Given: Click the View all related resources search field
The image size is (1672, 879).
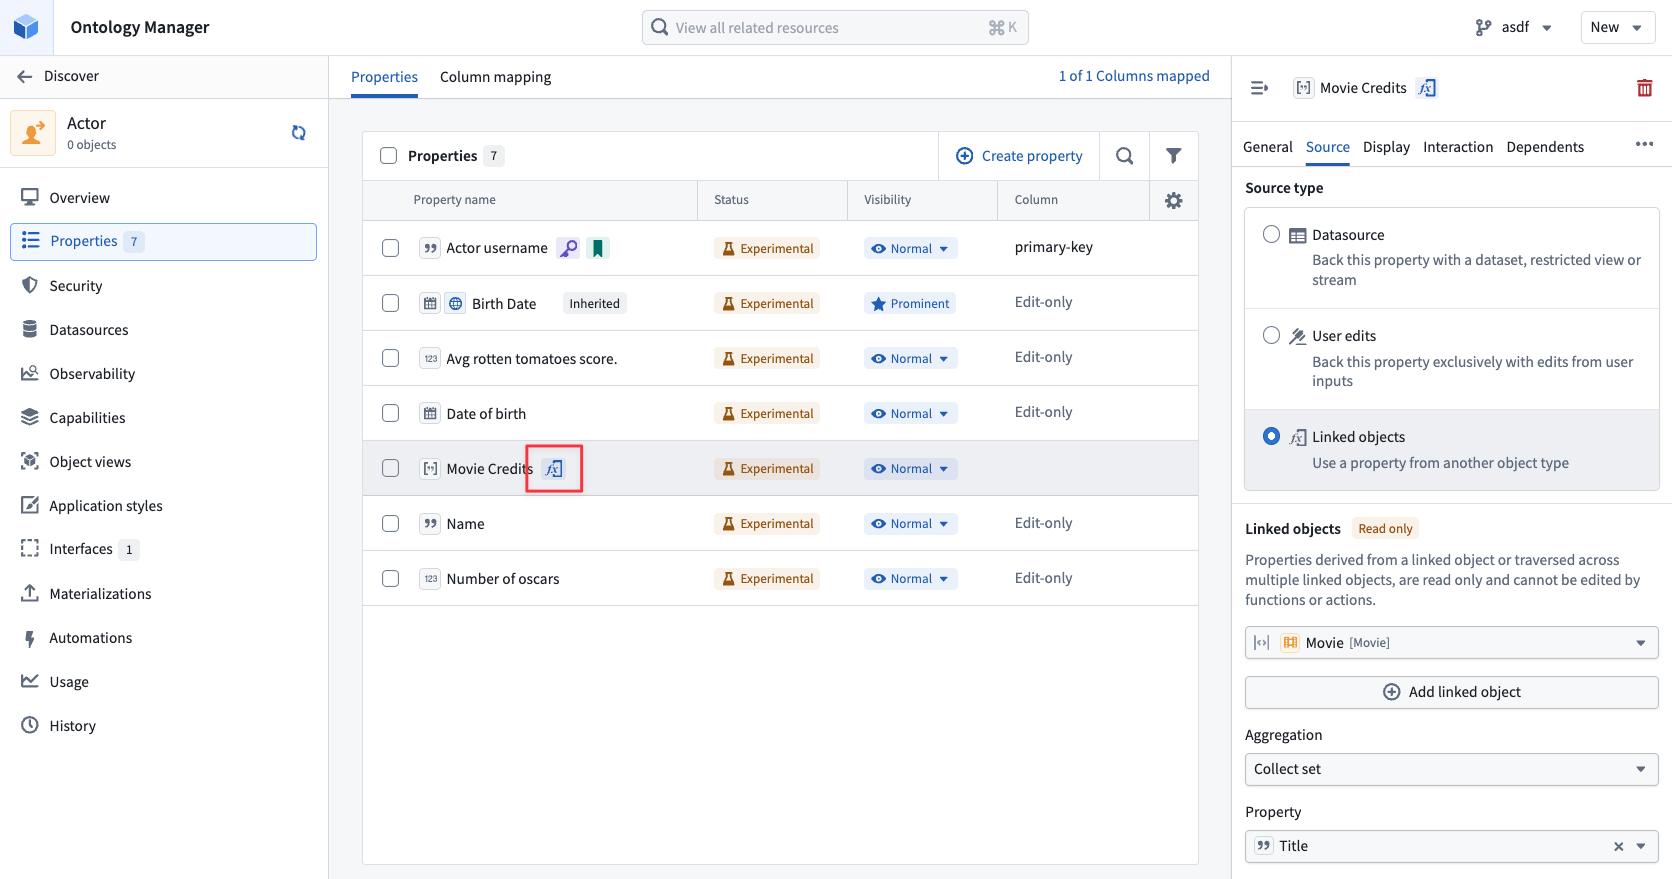Looking at the screenshot, I should [x=835, y=28].
